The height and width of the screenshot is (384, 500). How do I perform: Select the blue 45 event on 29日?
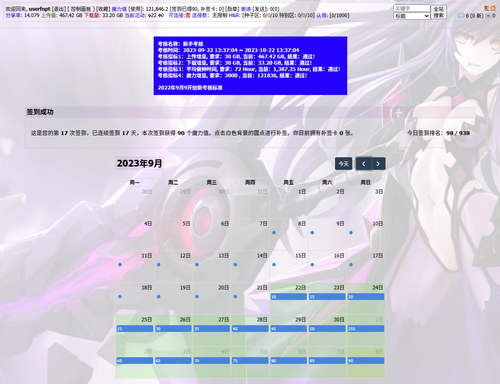coord(288,329)
